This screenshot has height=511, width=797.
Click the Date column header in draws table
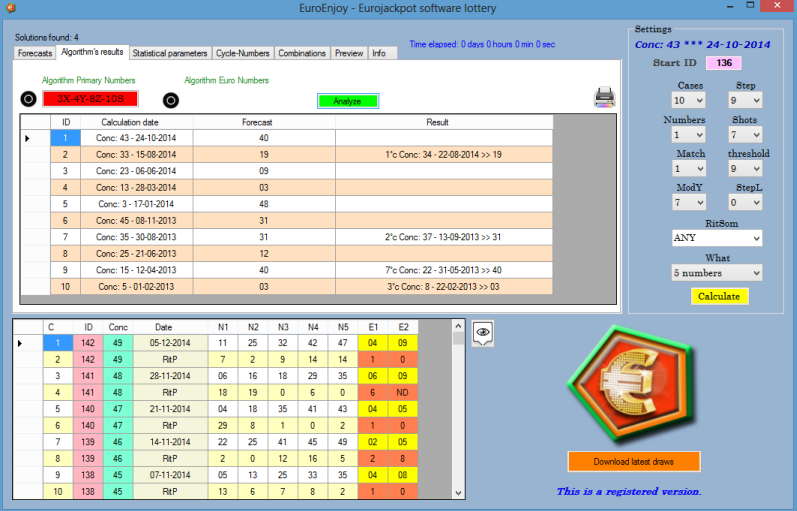pyautogui.click(x=170, y=327)
